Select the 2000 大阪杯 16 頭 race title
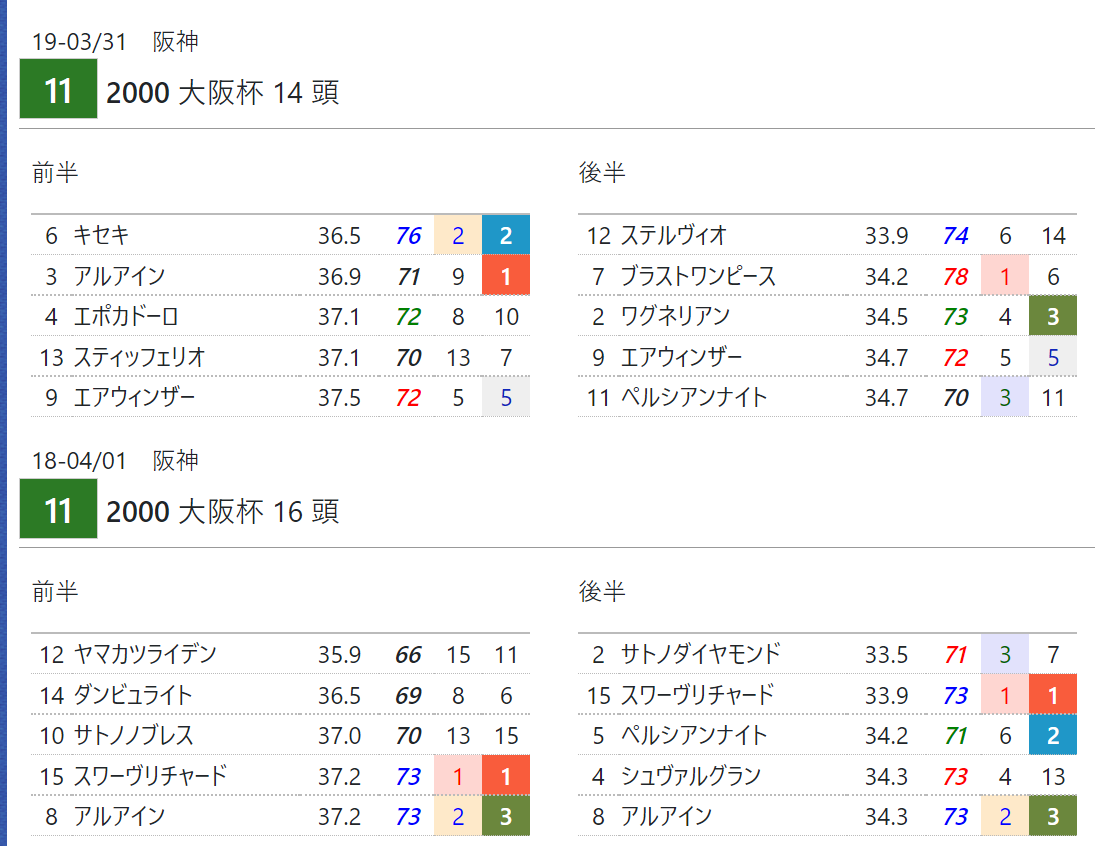The width and height of the screenshot is (1095, 846). coord(223,511)
